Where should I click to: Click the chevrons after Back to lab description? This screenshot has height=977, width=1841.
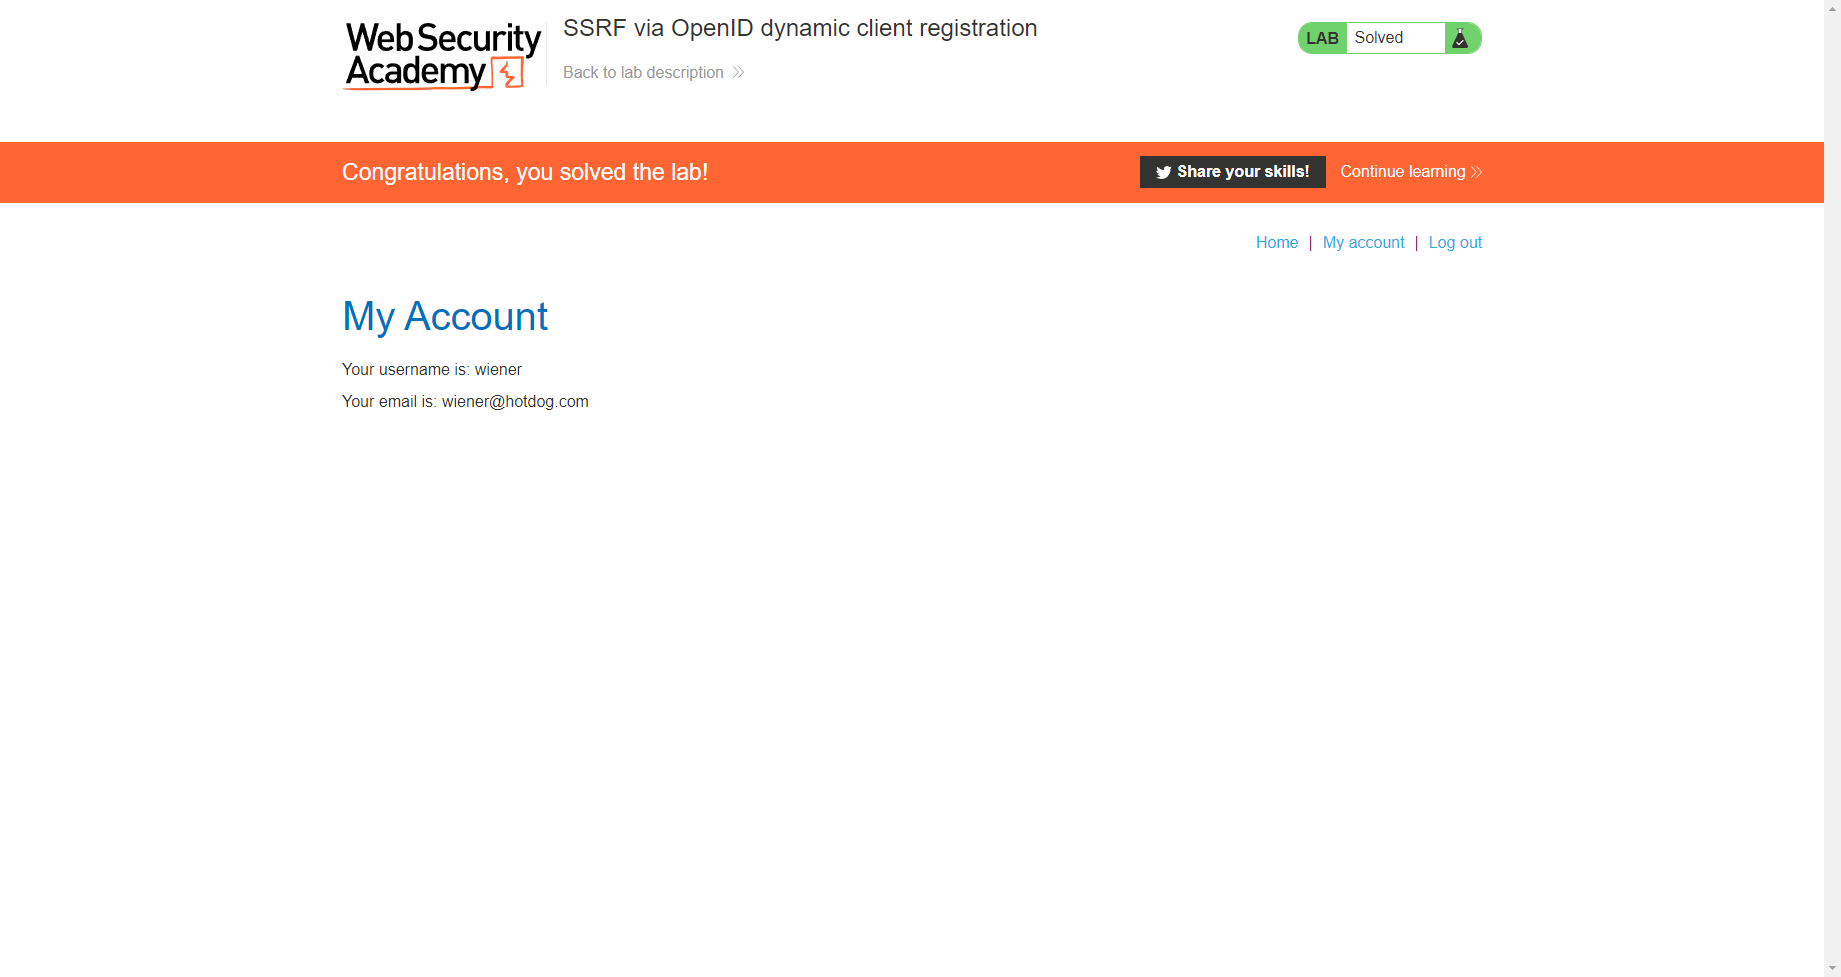(737, 72)
